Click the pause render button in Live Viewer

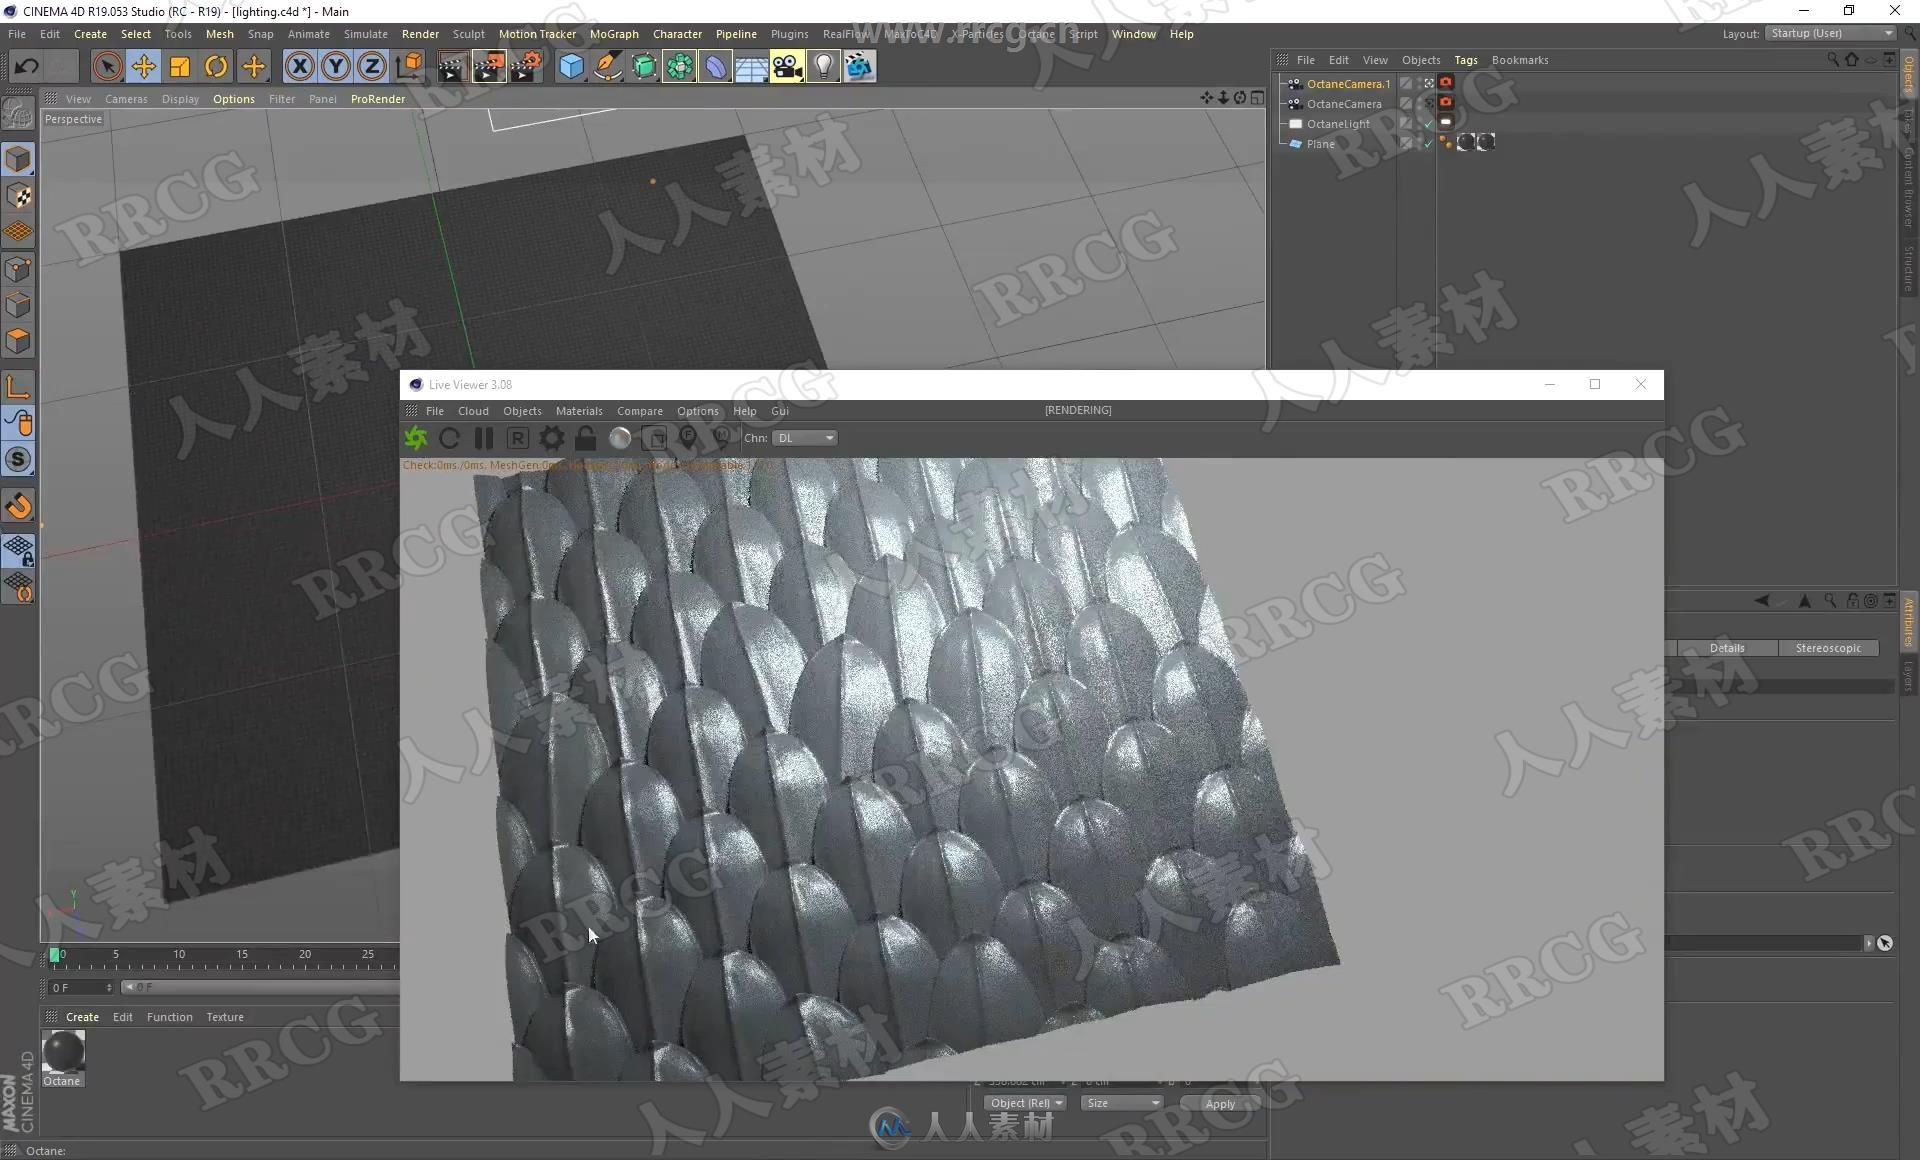click(x=485, y=437)
